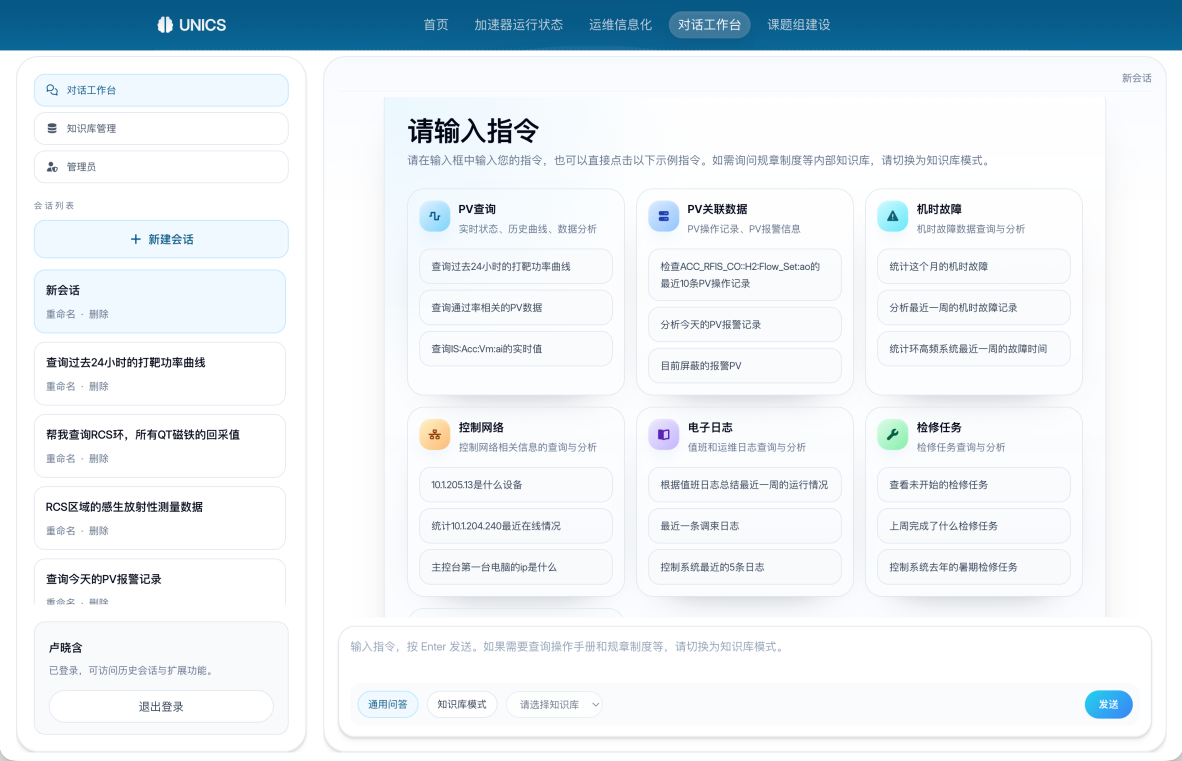The width and height of the screenshot is (1182, 761).
Task: Switch to 通用问答 mode
Action: [388, 704]
